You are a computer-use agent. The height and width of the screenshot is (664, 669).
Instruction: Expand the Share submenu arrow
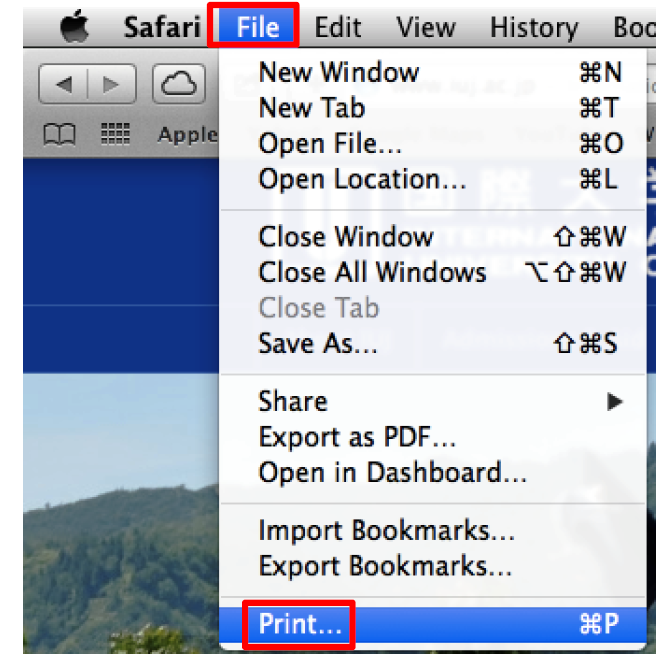pos(614,401)
